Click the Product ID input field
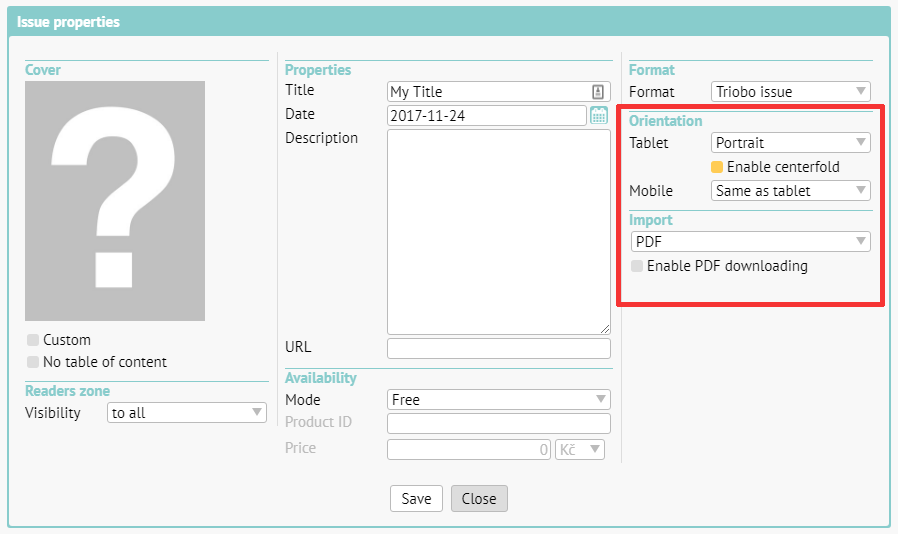The image size is (898, 534). pos(499,423)
